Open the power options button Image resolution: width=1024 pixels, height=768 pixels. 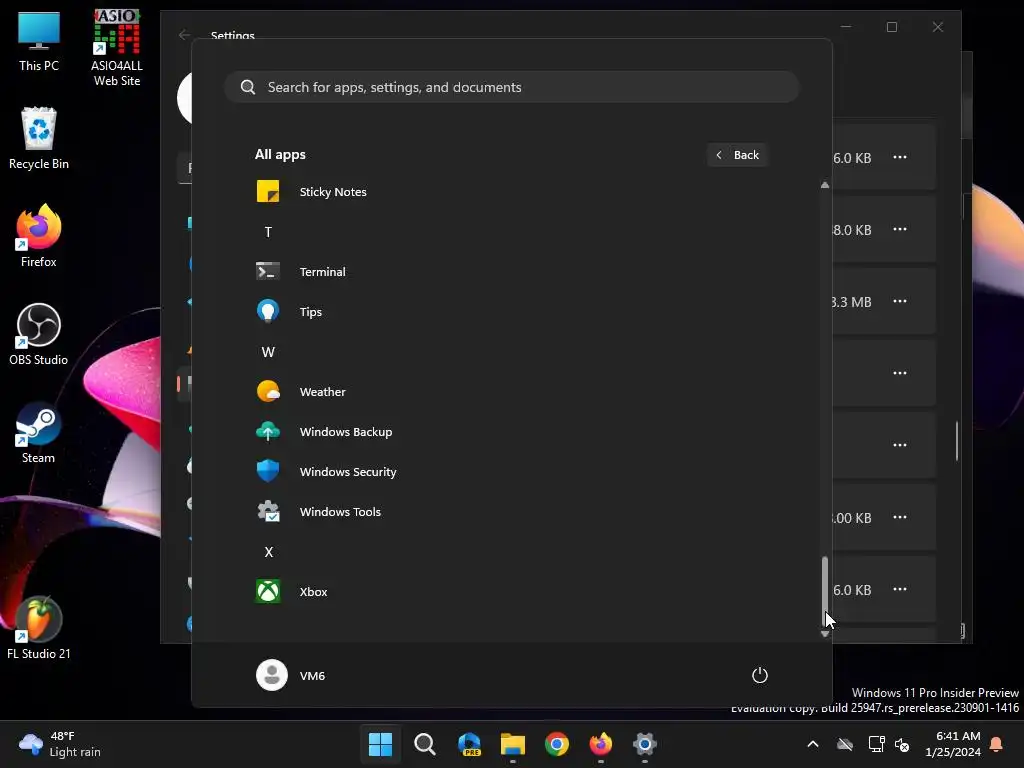[x=760, y=675]
